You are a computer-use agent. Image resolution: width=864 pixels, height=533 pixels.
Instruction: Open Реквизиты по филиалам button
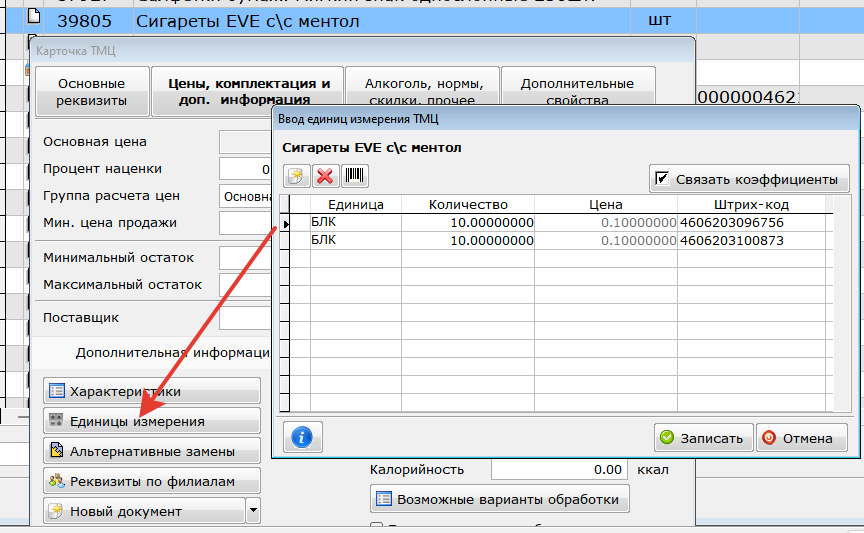[x=152, y=481]
